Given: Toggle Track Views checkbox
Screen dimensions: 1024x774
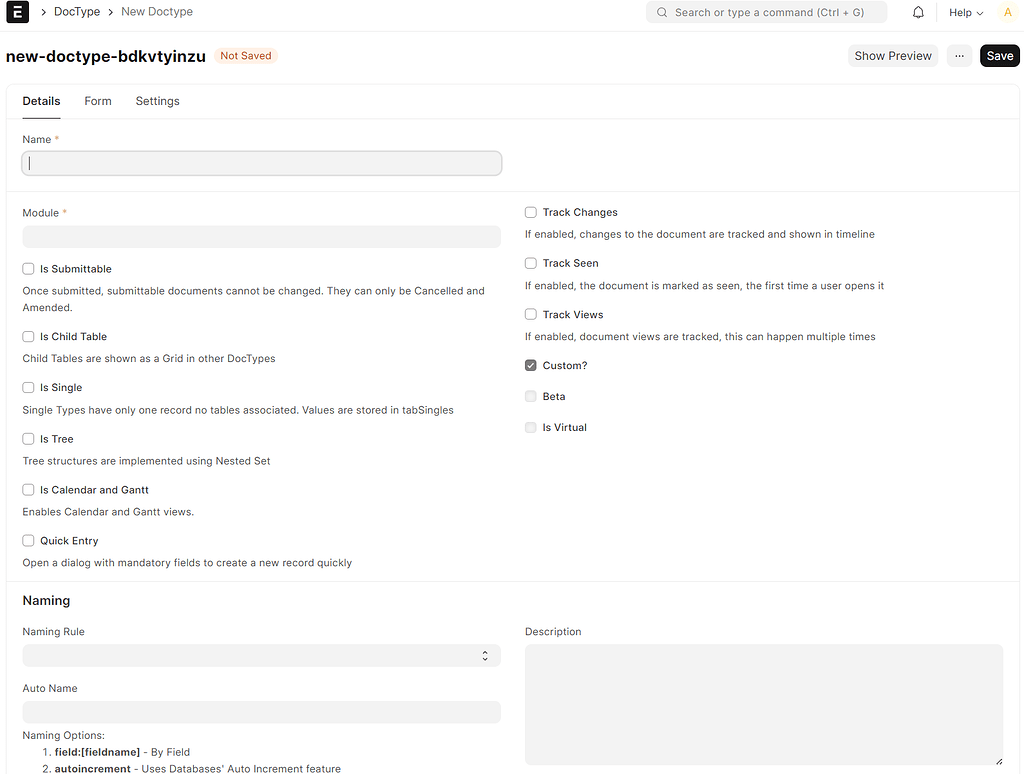Looking at the screenshot, I should pyautogui.click(x=531, y=314).
